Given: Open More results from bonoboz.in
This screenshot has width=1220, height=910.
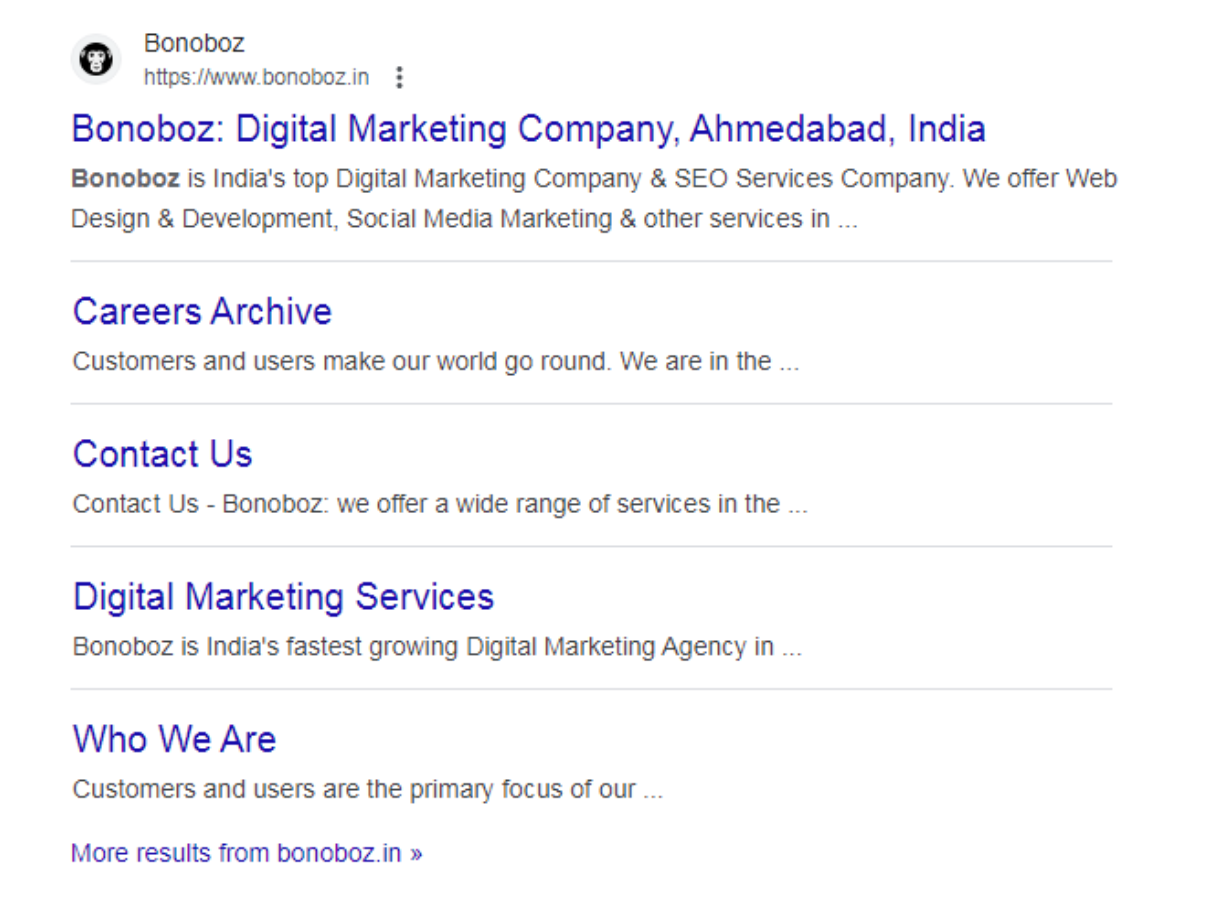Looking at the screenshot, I should tap(236, 853).
